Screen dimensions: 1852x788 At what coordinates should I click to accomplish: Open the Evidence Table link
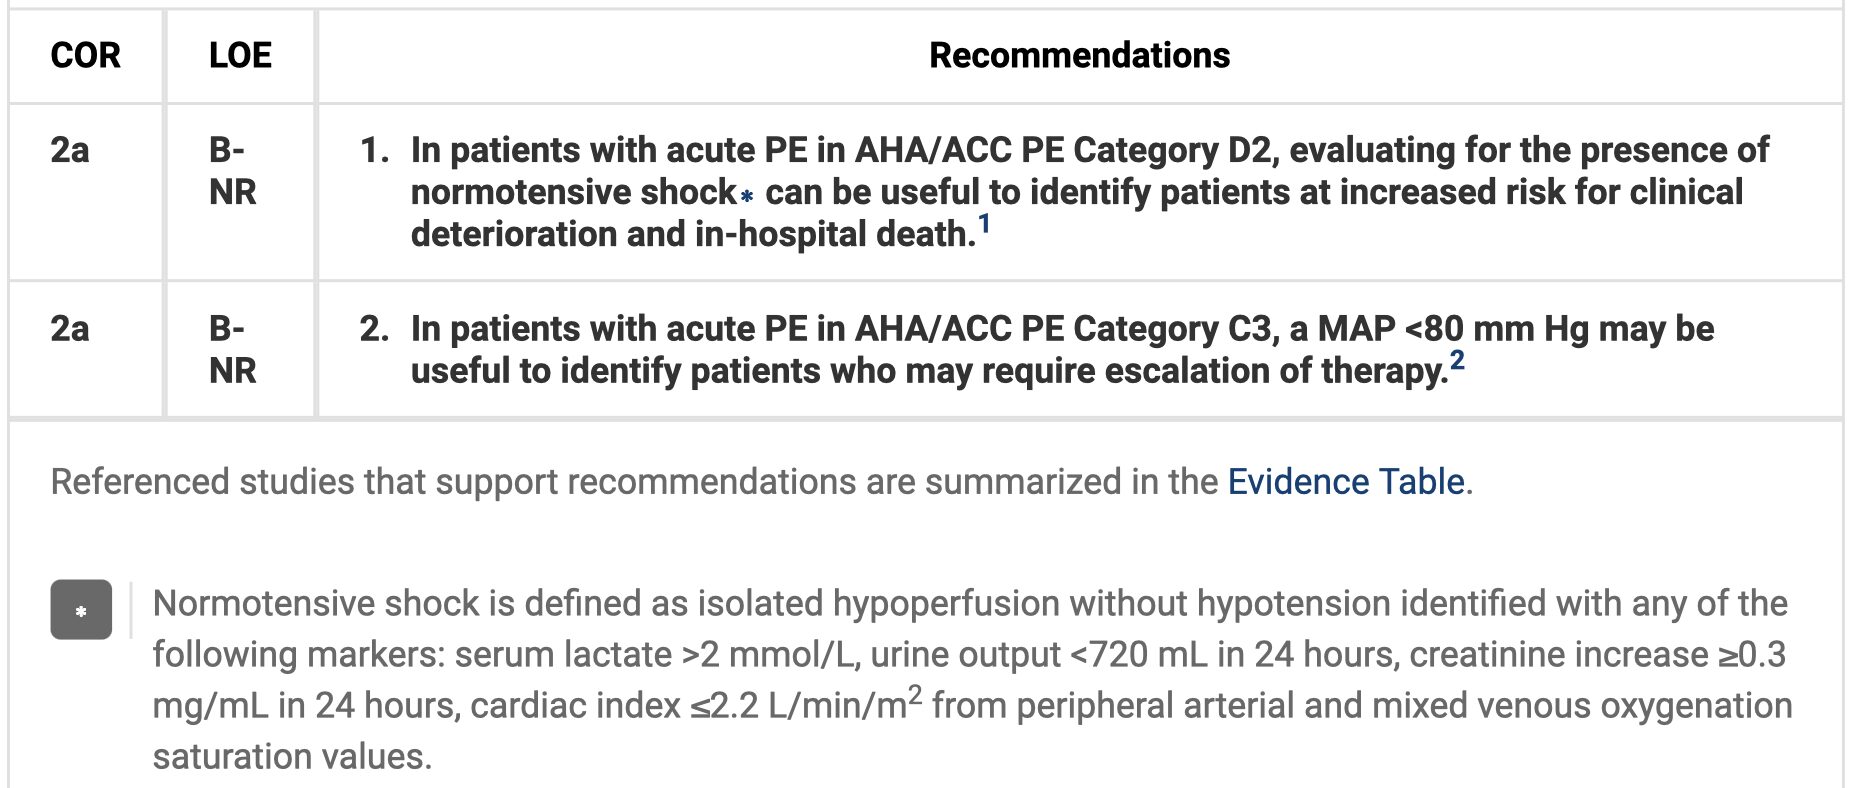pos(1345,482)
